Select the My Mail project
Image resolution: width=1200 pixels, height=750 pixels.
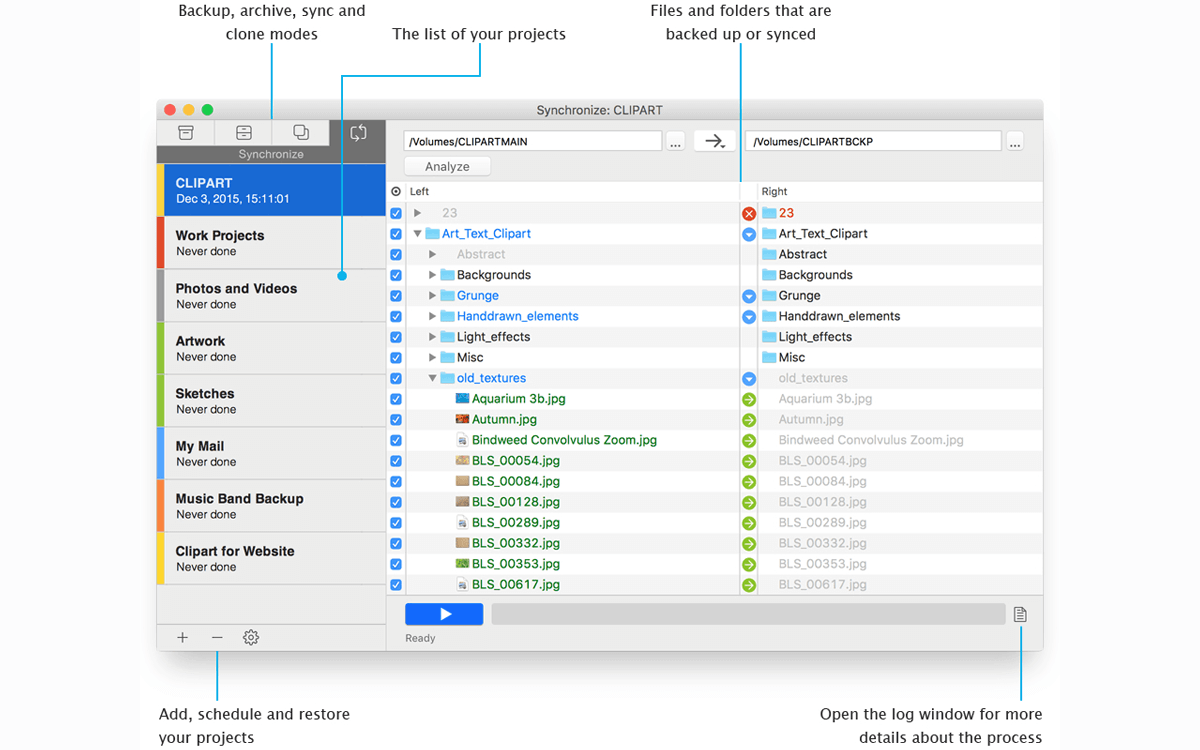coord(272,453)
